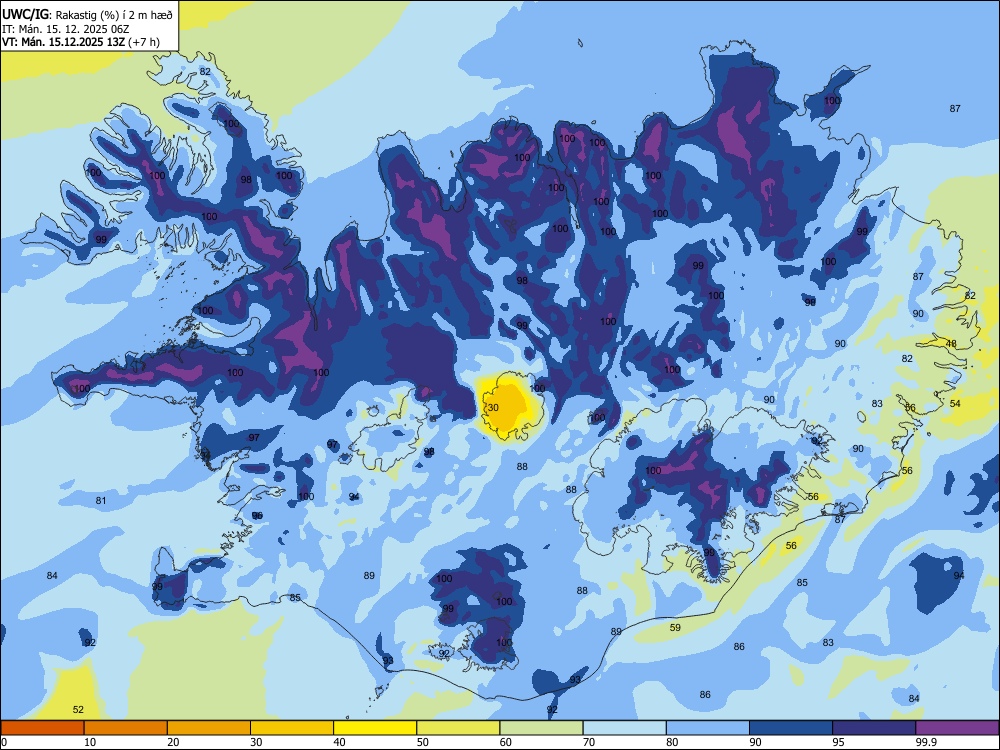Click the title 'UWC/IG: Rakastig (%) í 2 m hæð'
1000x750 pixels.
pos(87,15)
